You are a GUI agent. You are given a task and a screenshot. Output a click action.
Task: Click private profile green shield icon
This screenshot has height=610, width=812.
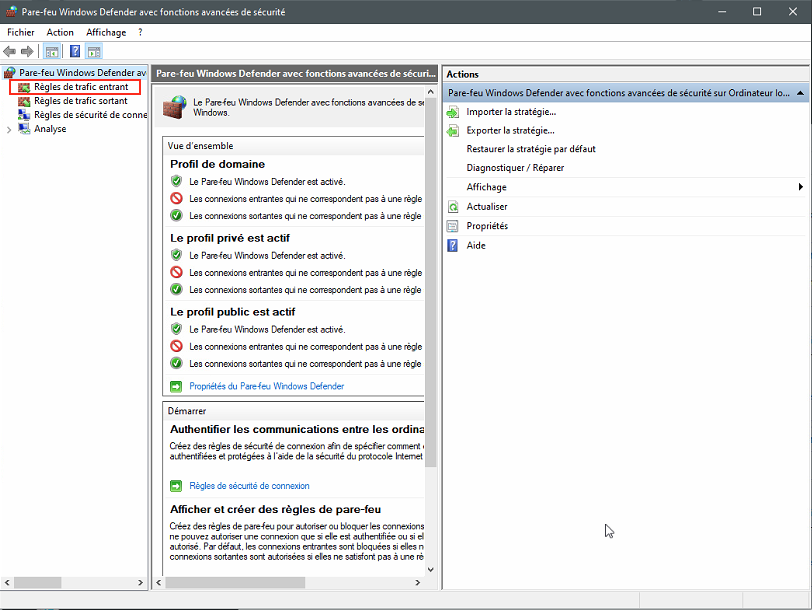coord(177,255)
